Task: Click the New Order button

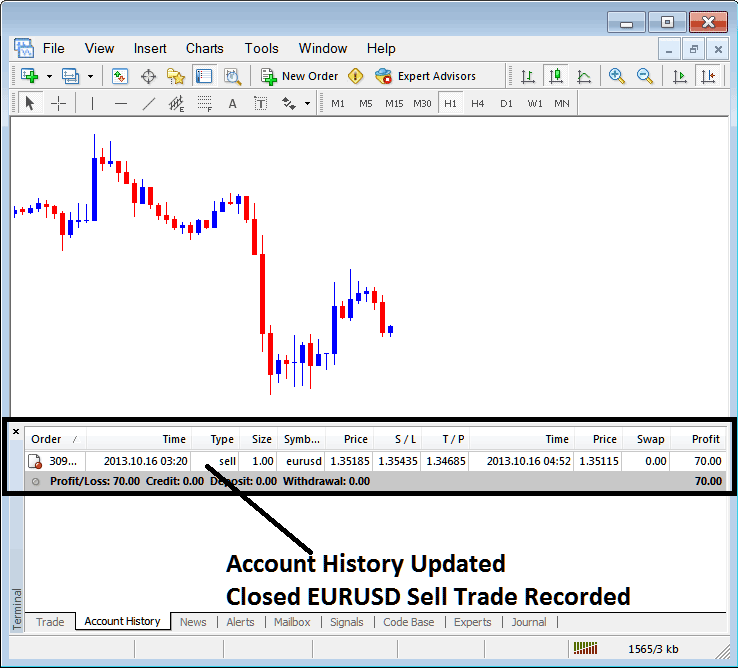Action: coord(300,76)
